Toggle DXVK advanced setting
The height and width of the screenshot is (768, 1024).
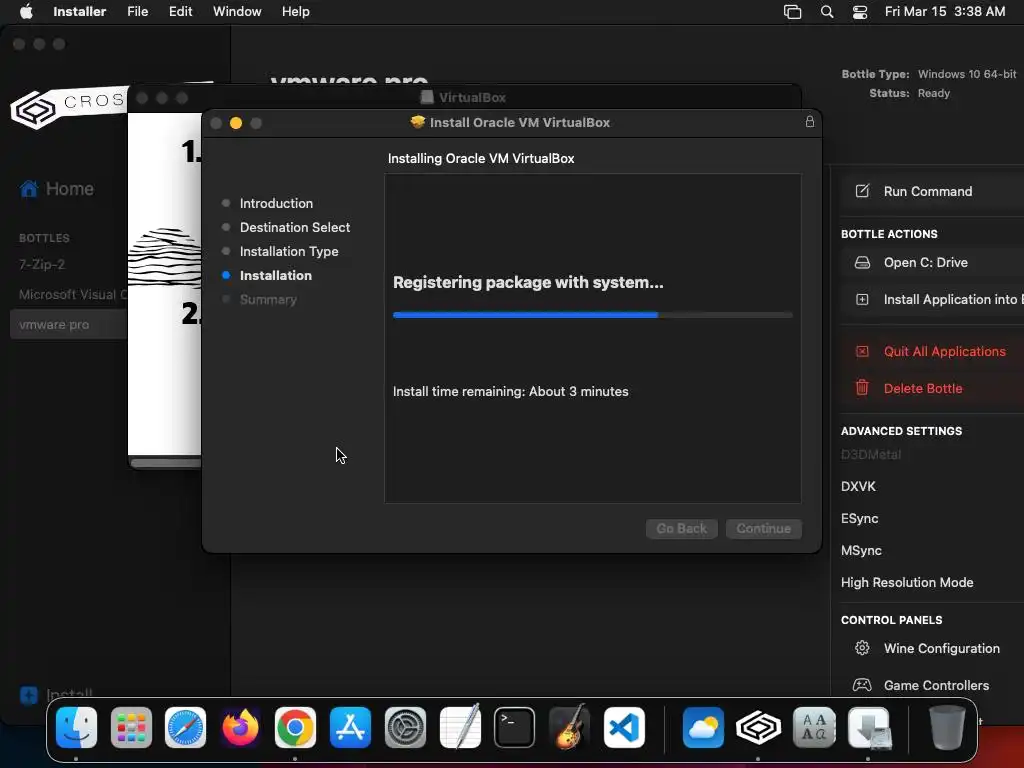click(859, 487)
